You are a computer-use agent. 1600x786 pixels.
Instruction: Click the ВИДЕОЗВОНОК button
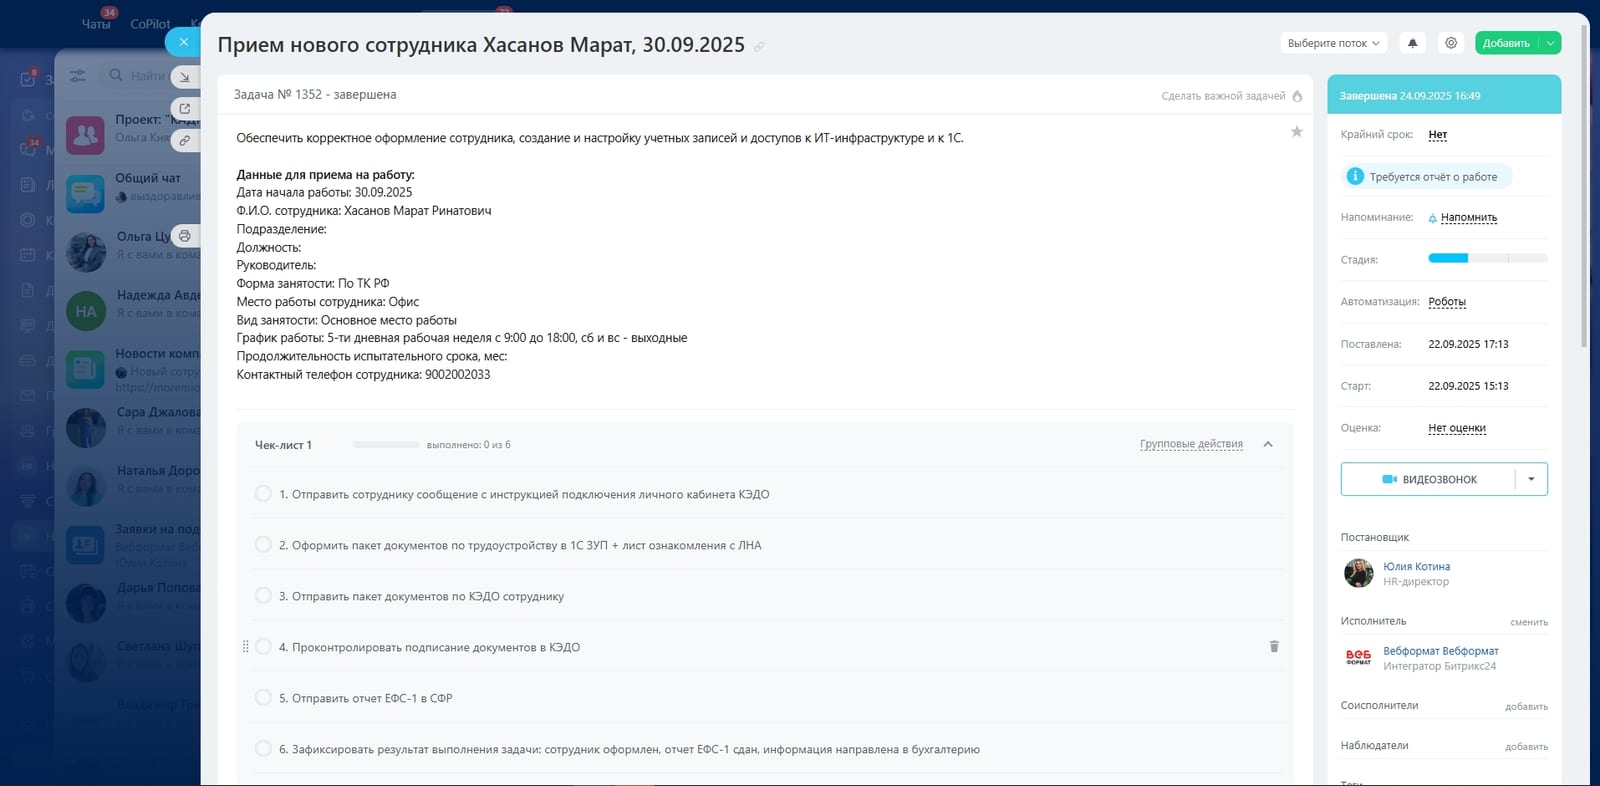(1429, 479)
